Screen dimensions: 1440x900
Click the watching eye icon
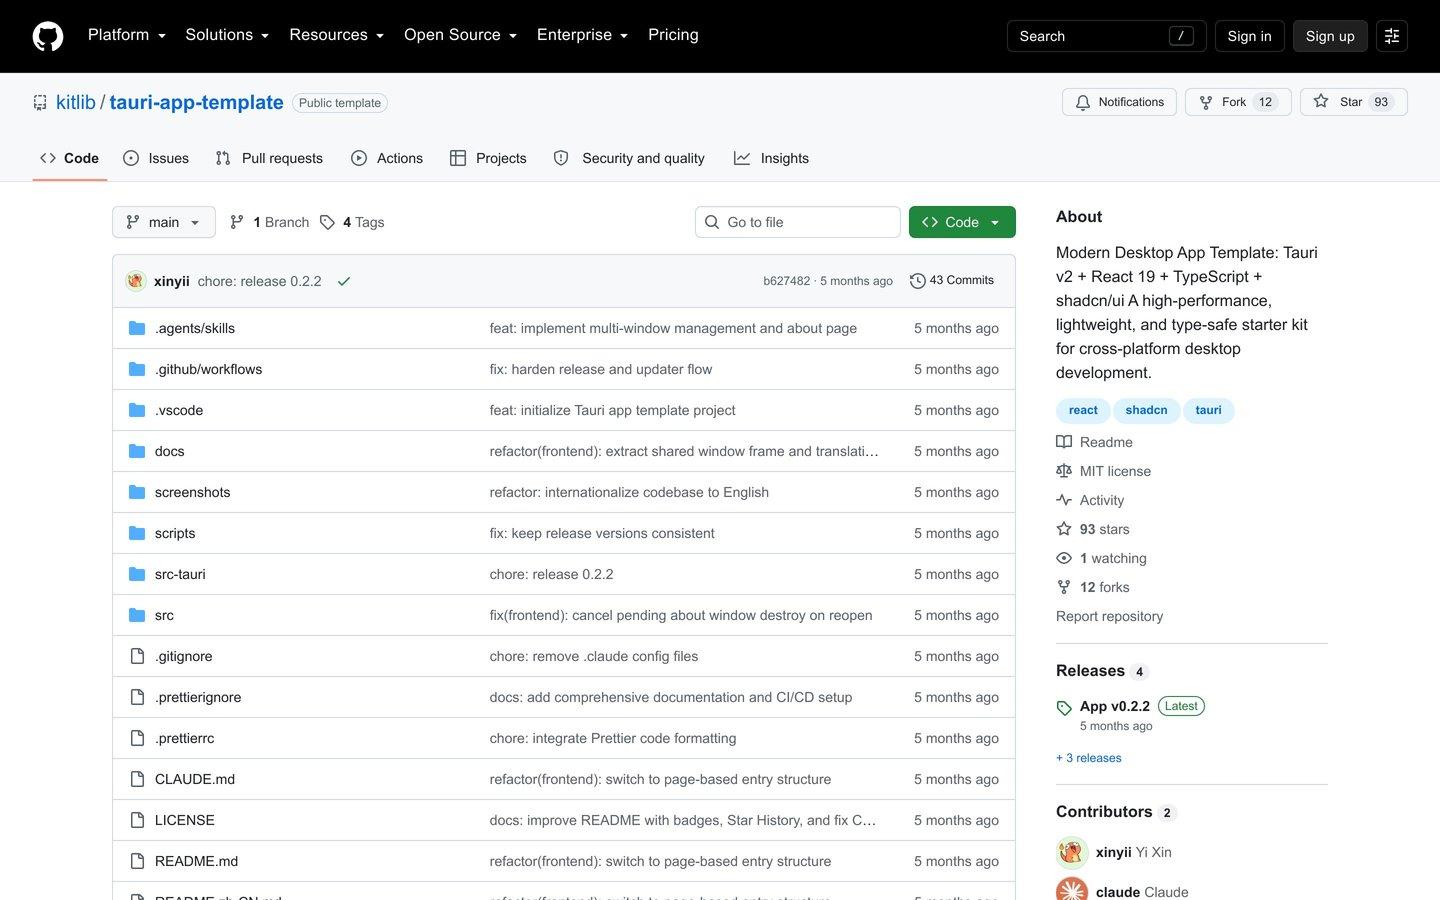coord(1064,558)
